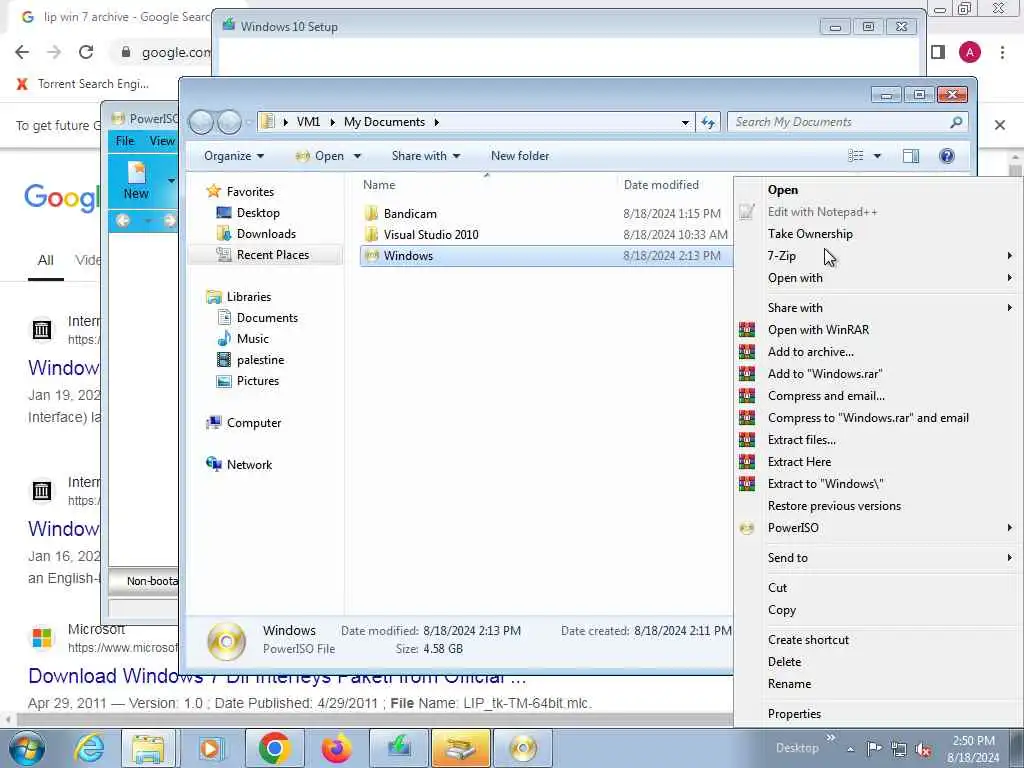Click VM1 in the address breadcrumb
1024x768 pixels.
click(x=308, y=122)
